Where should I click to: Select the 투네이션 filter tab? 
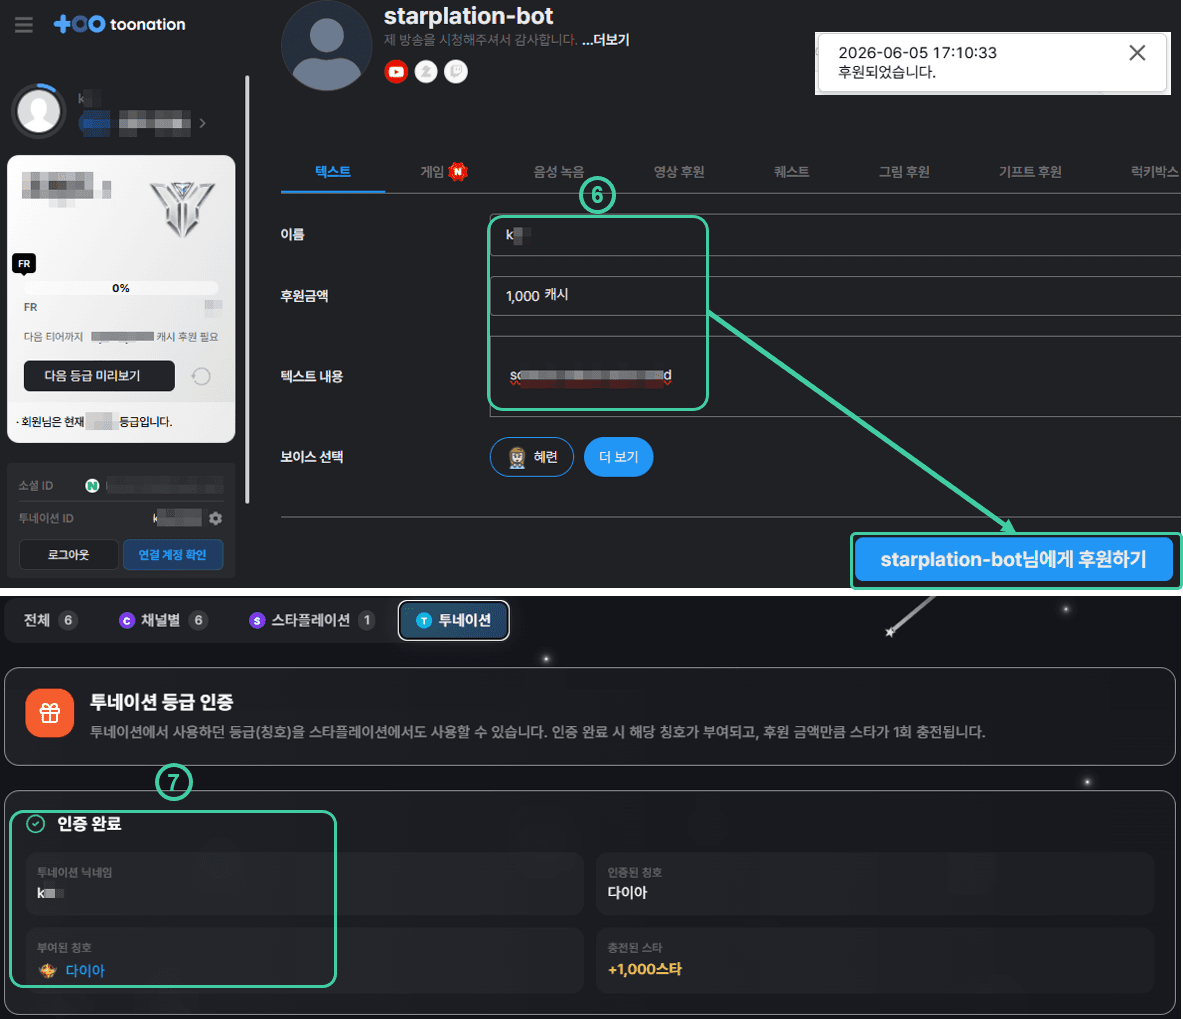[x=453, y=620]
